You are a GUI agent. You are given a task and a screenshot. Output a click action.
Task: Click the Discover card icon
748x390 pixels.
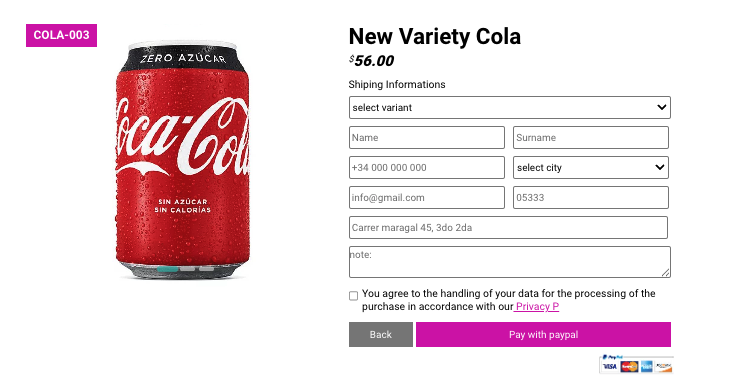tap(663, 366)
